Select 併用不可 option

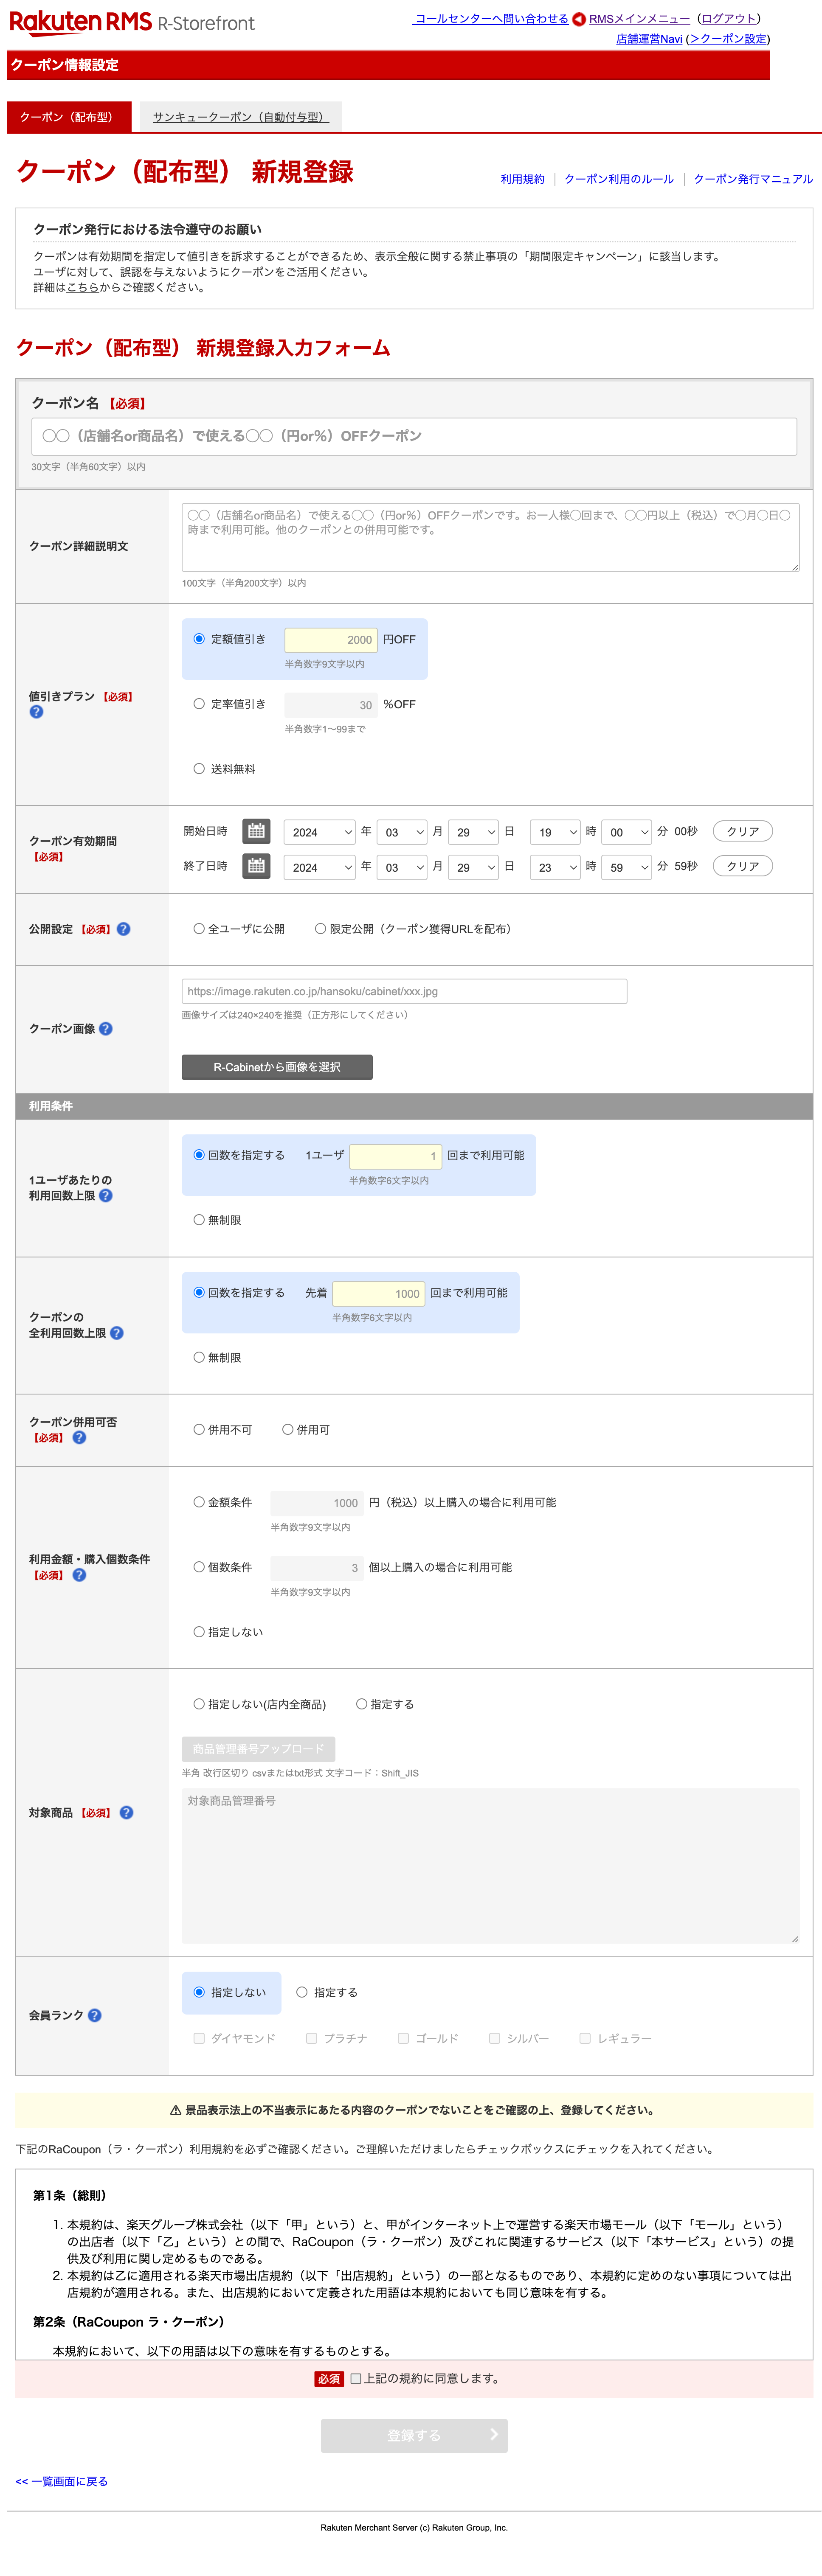tap(199, 1430)
